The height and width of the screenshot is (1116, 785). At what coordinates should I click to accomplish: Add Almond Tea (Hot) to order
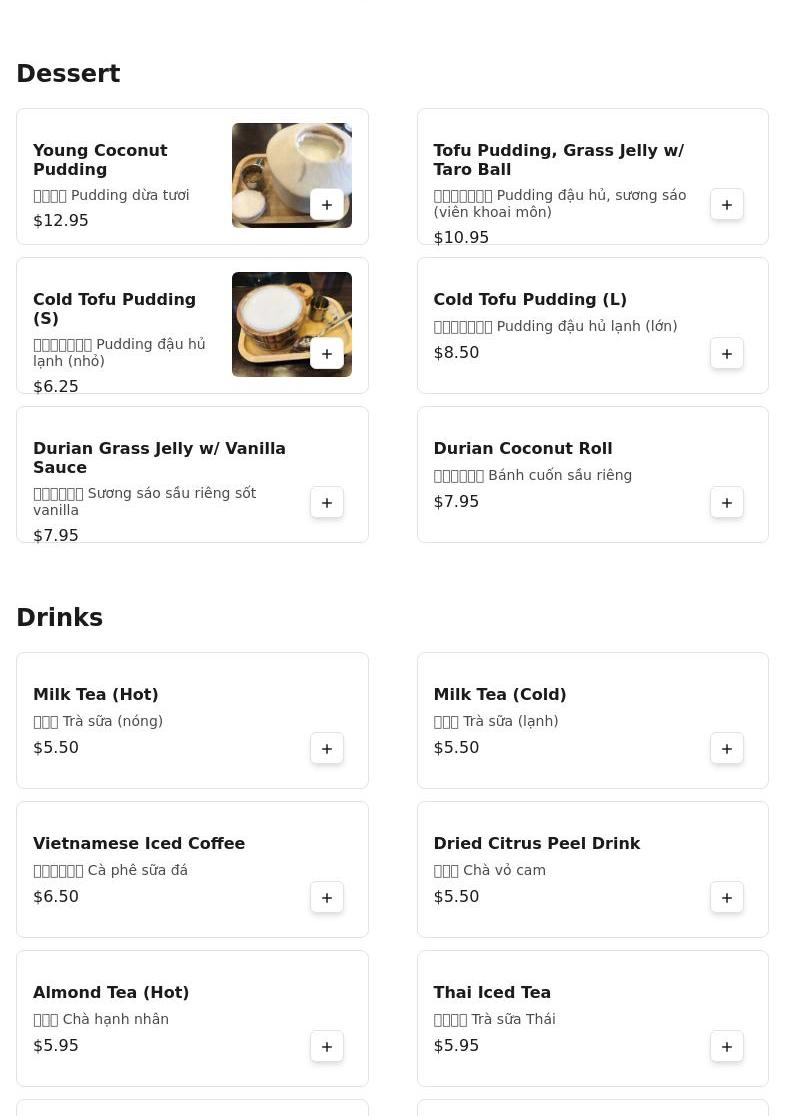[x=327, y=1046]
